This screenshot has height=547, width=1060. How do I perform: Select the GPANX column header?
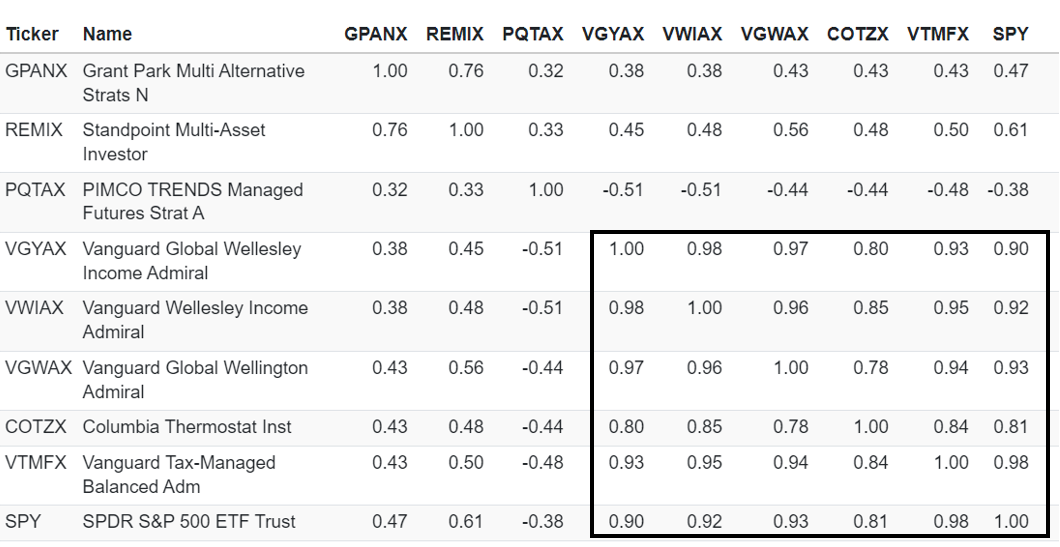375,34
